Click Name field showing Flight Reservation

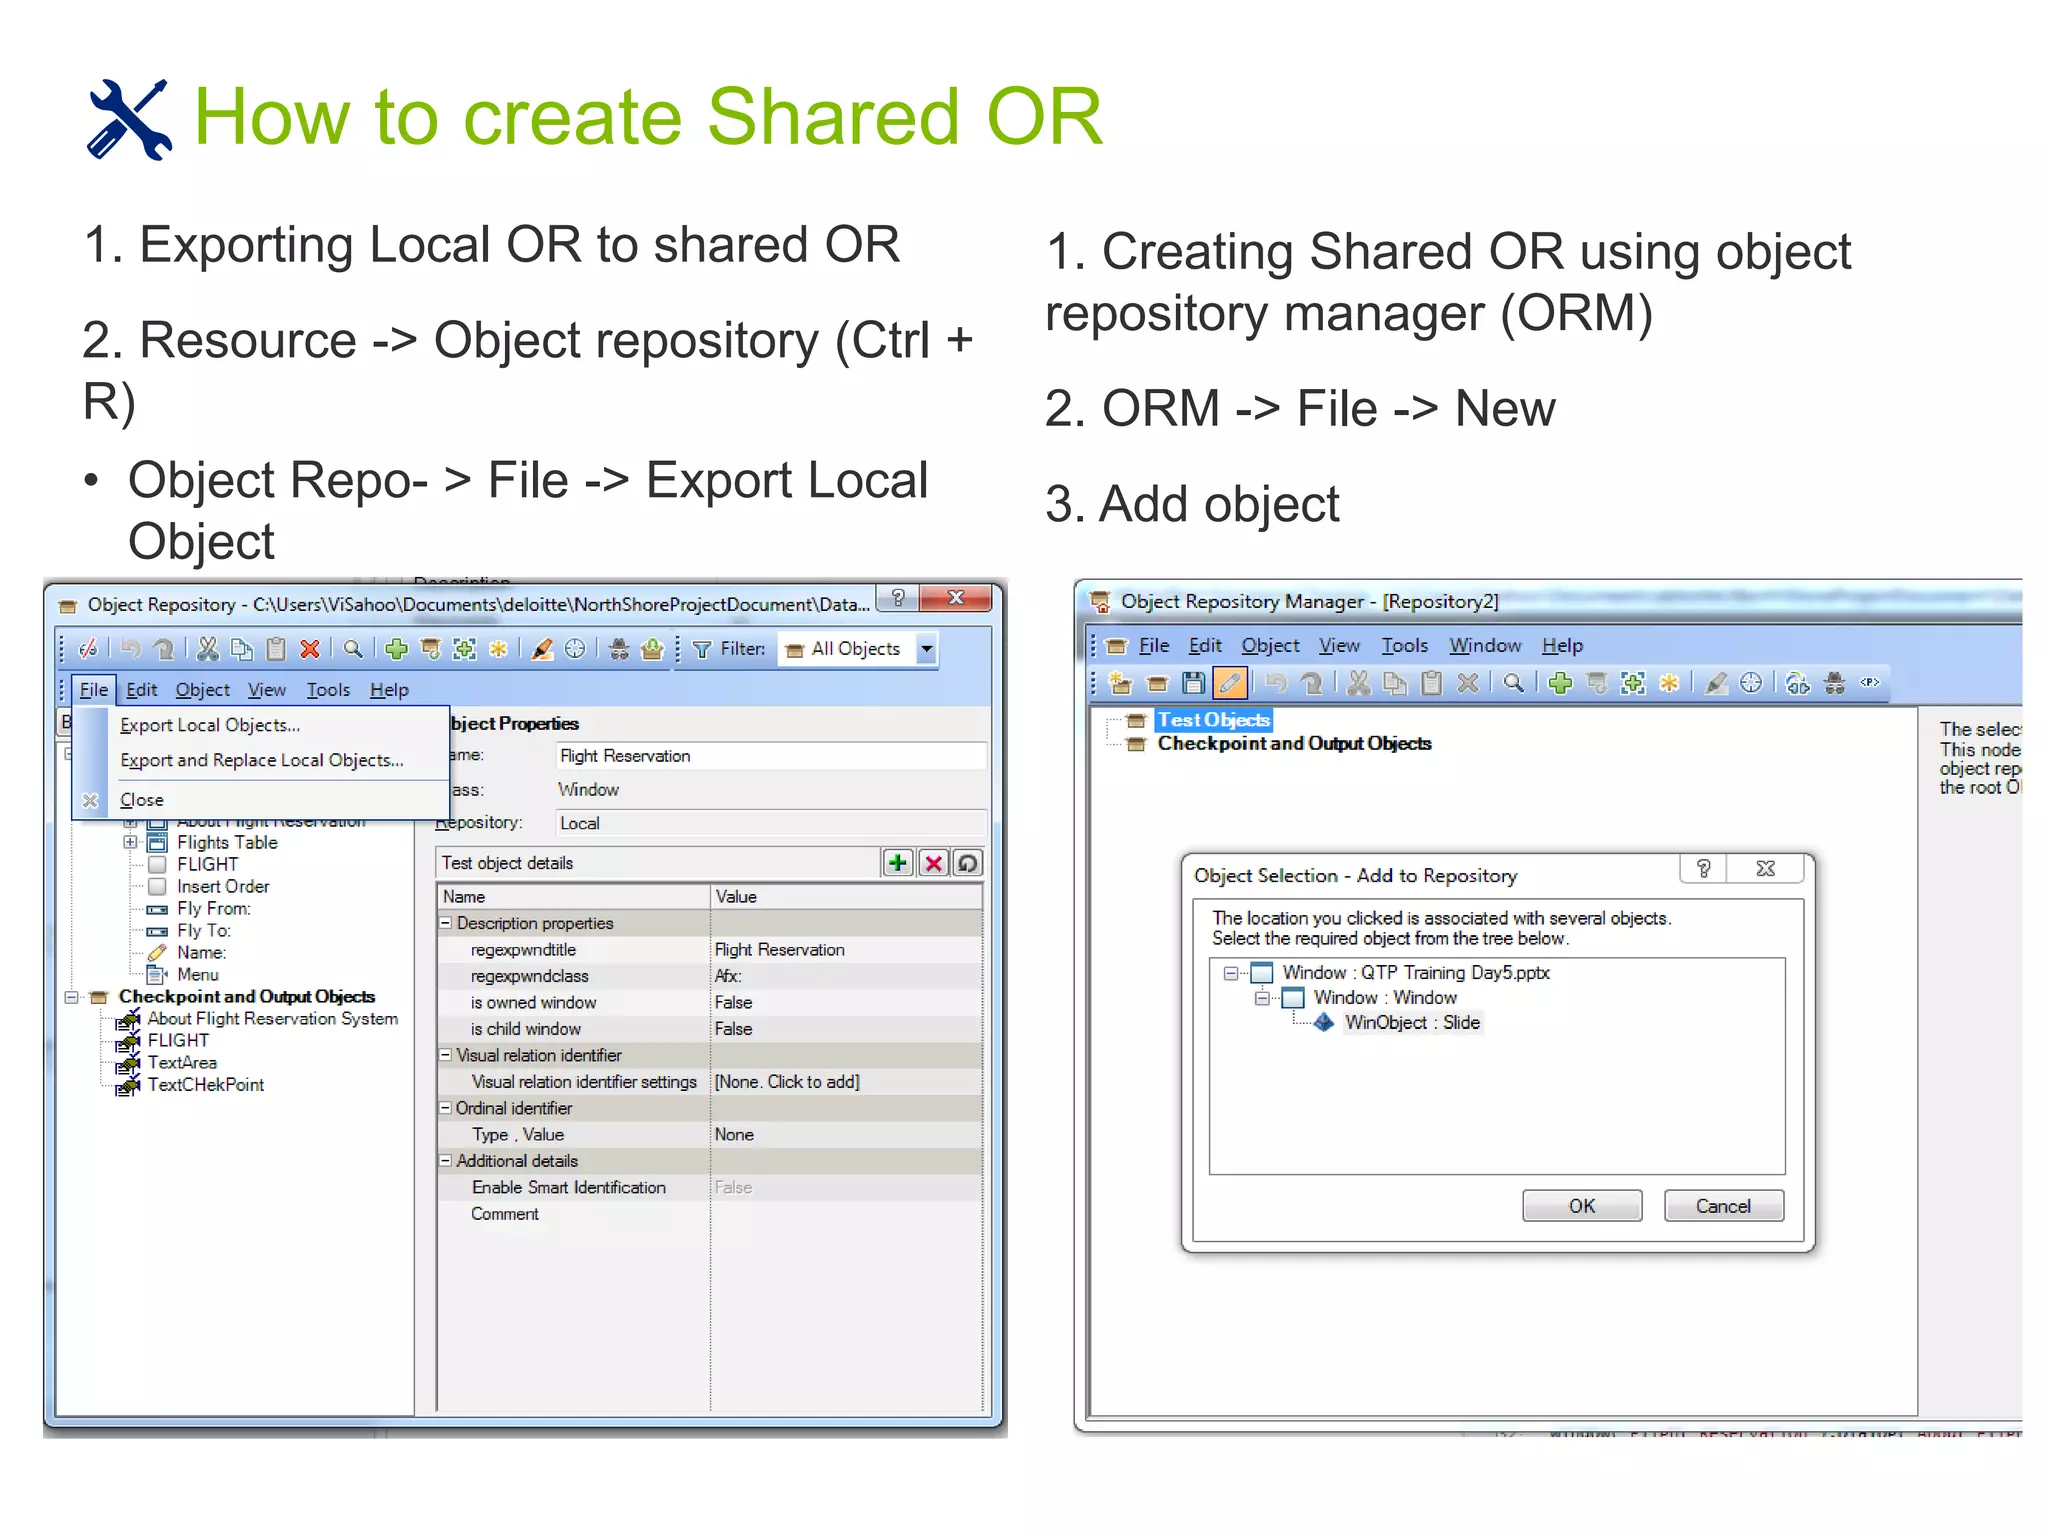(770, 756)
